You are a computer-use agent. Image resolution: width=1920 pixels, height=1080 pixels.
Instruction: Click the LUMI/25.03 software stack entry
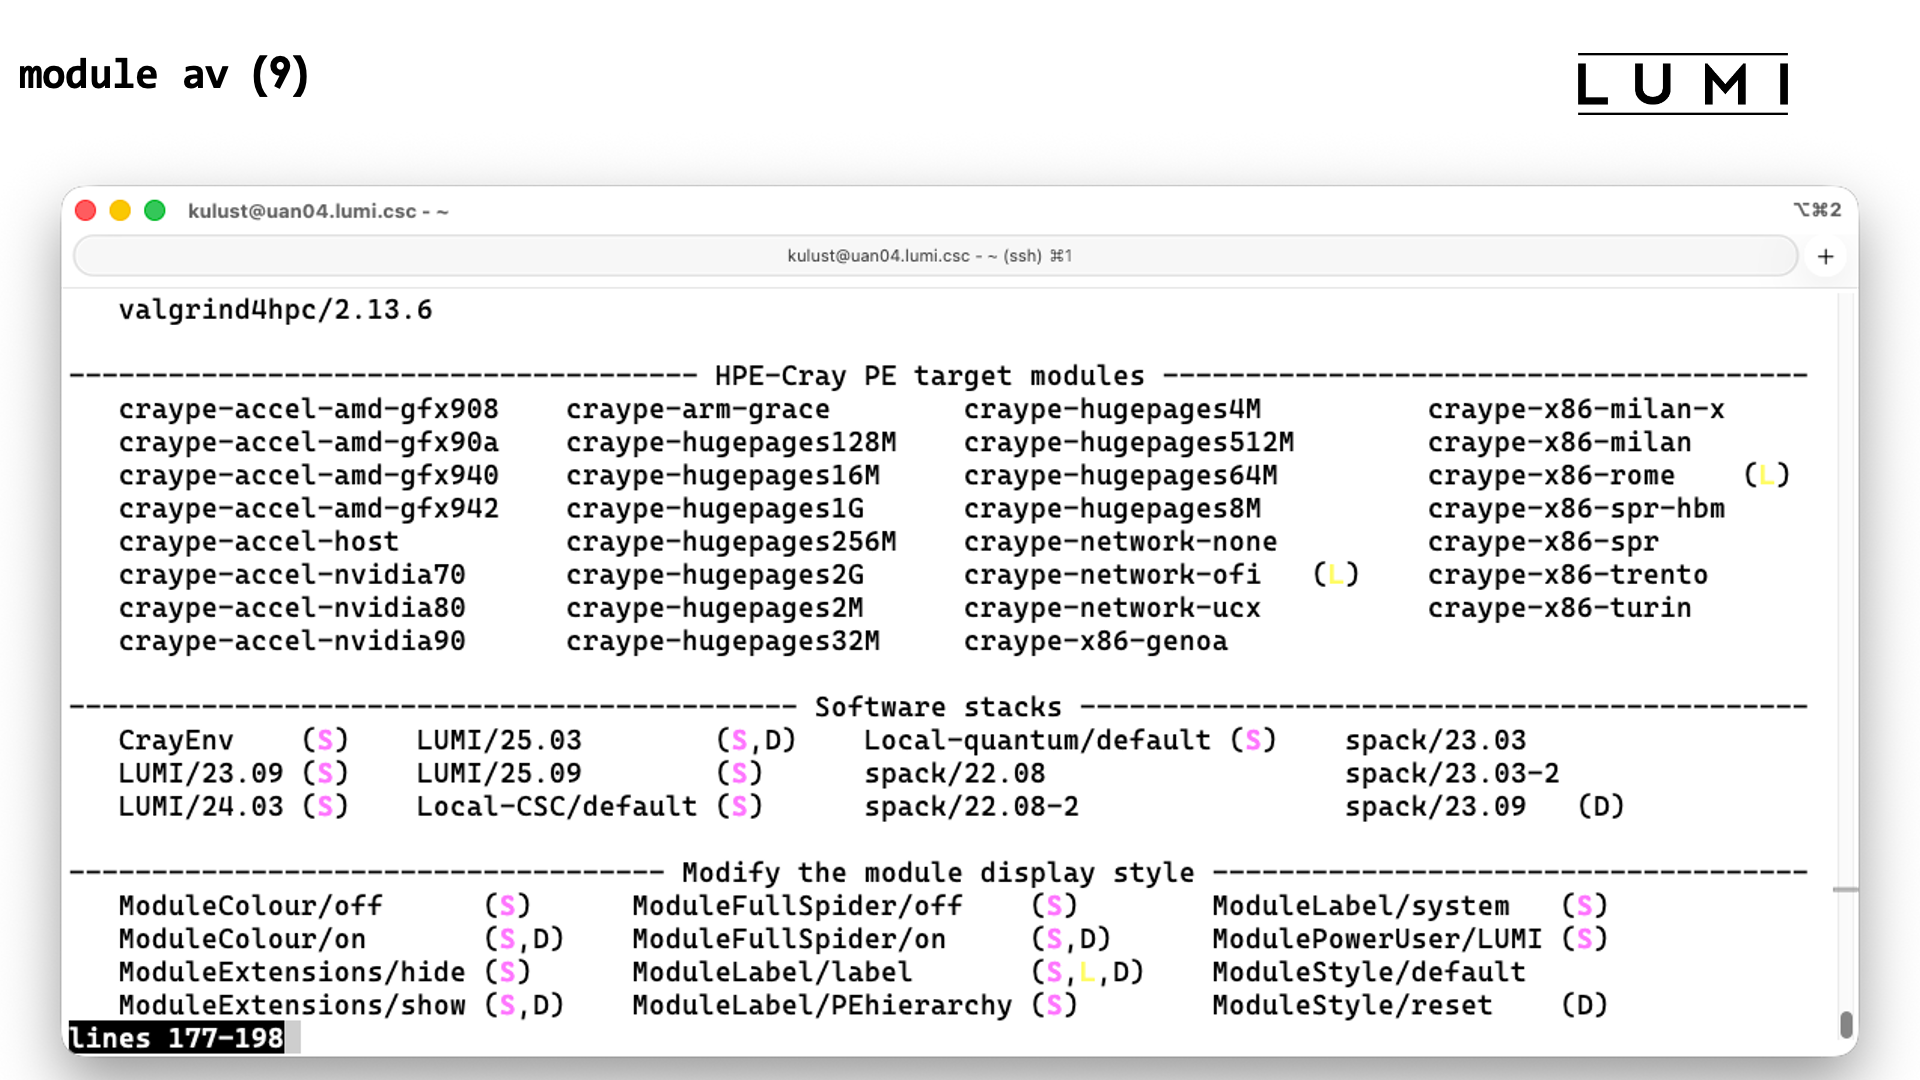[499, 740]
